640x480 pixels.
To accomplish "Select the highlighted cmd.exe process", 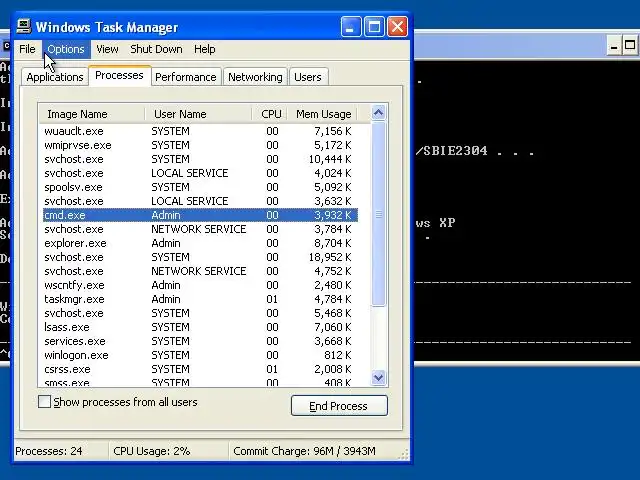I will coord(200,215).
